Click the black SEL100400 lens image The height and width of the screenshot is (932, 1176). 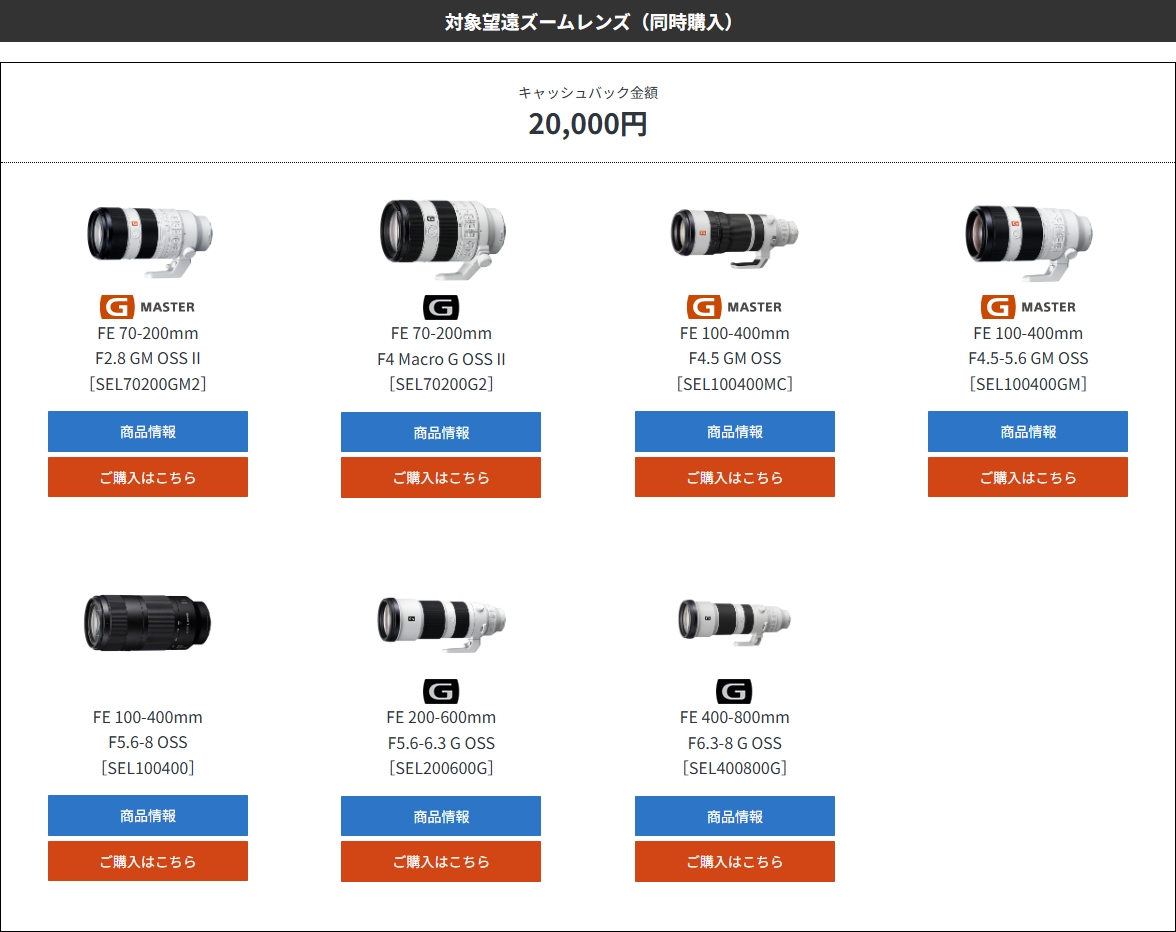point(147,622)
